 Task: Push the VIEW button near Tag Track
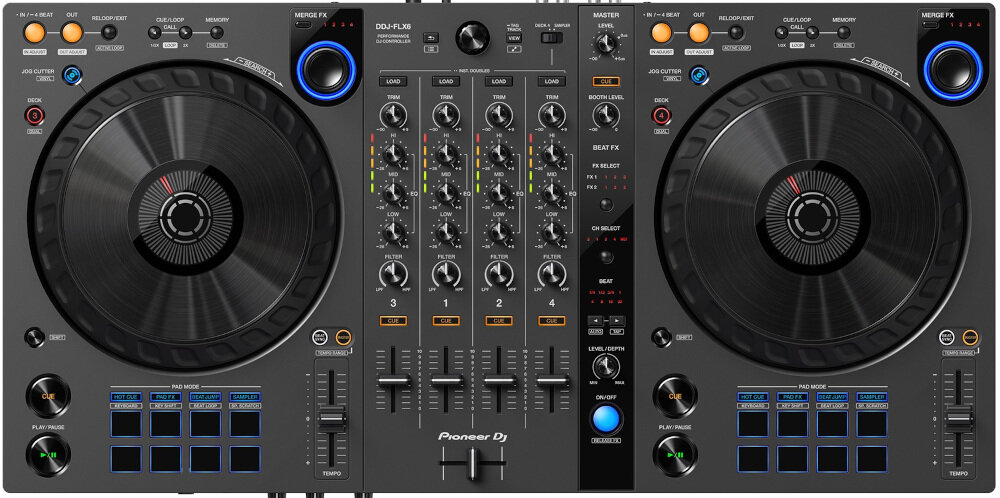click(x=514, y=38)
